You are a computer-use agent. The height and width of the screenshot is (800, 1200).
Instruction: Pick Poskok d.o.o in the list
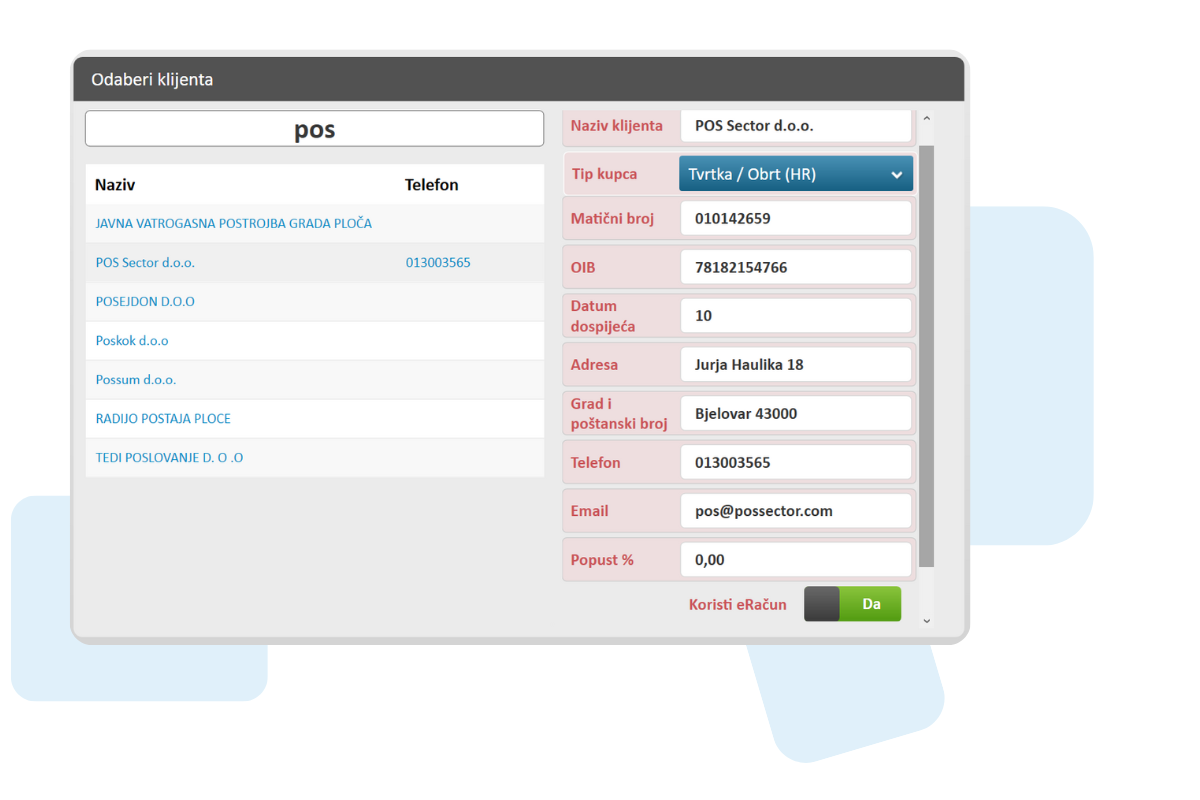132,341
